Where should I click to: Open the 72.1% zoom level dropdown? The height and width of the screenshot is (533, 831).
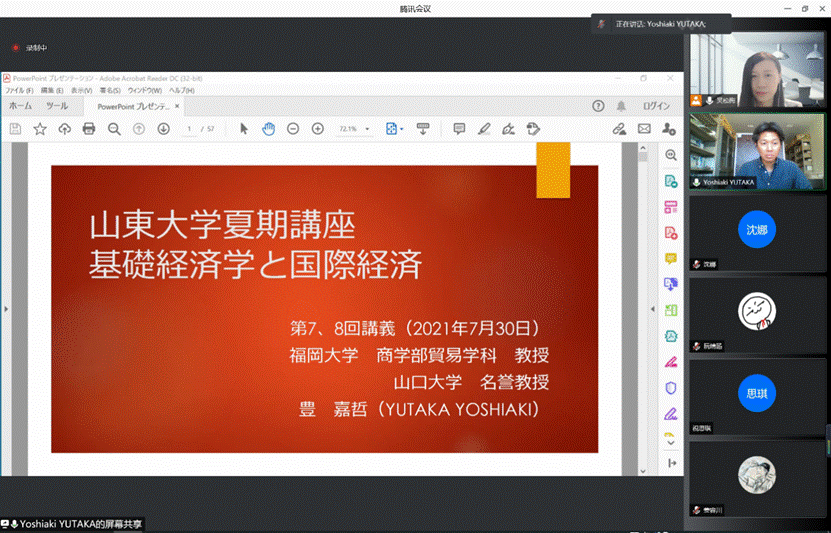click(354, 129)
